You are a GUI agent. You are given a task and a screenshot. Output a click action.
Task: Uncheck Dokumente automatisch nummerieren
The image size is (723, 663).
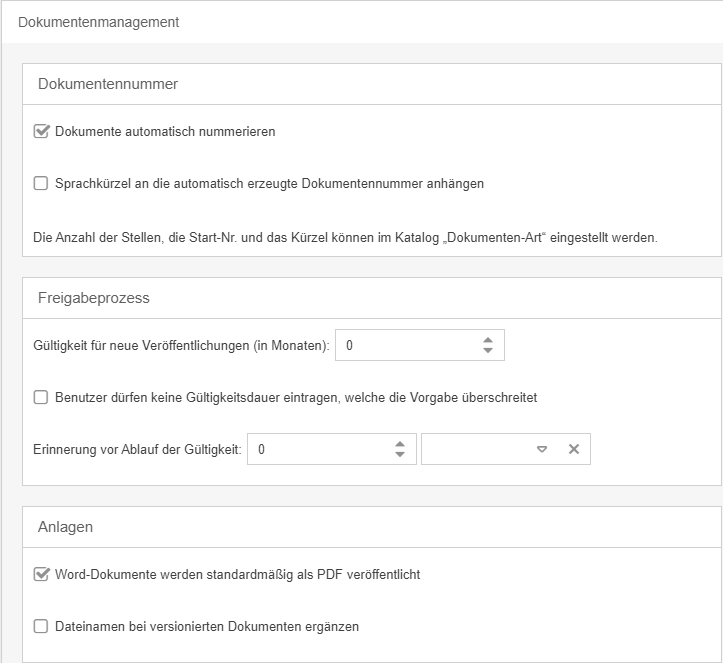(x=41, y=131)
